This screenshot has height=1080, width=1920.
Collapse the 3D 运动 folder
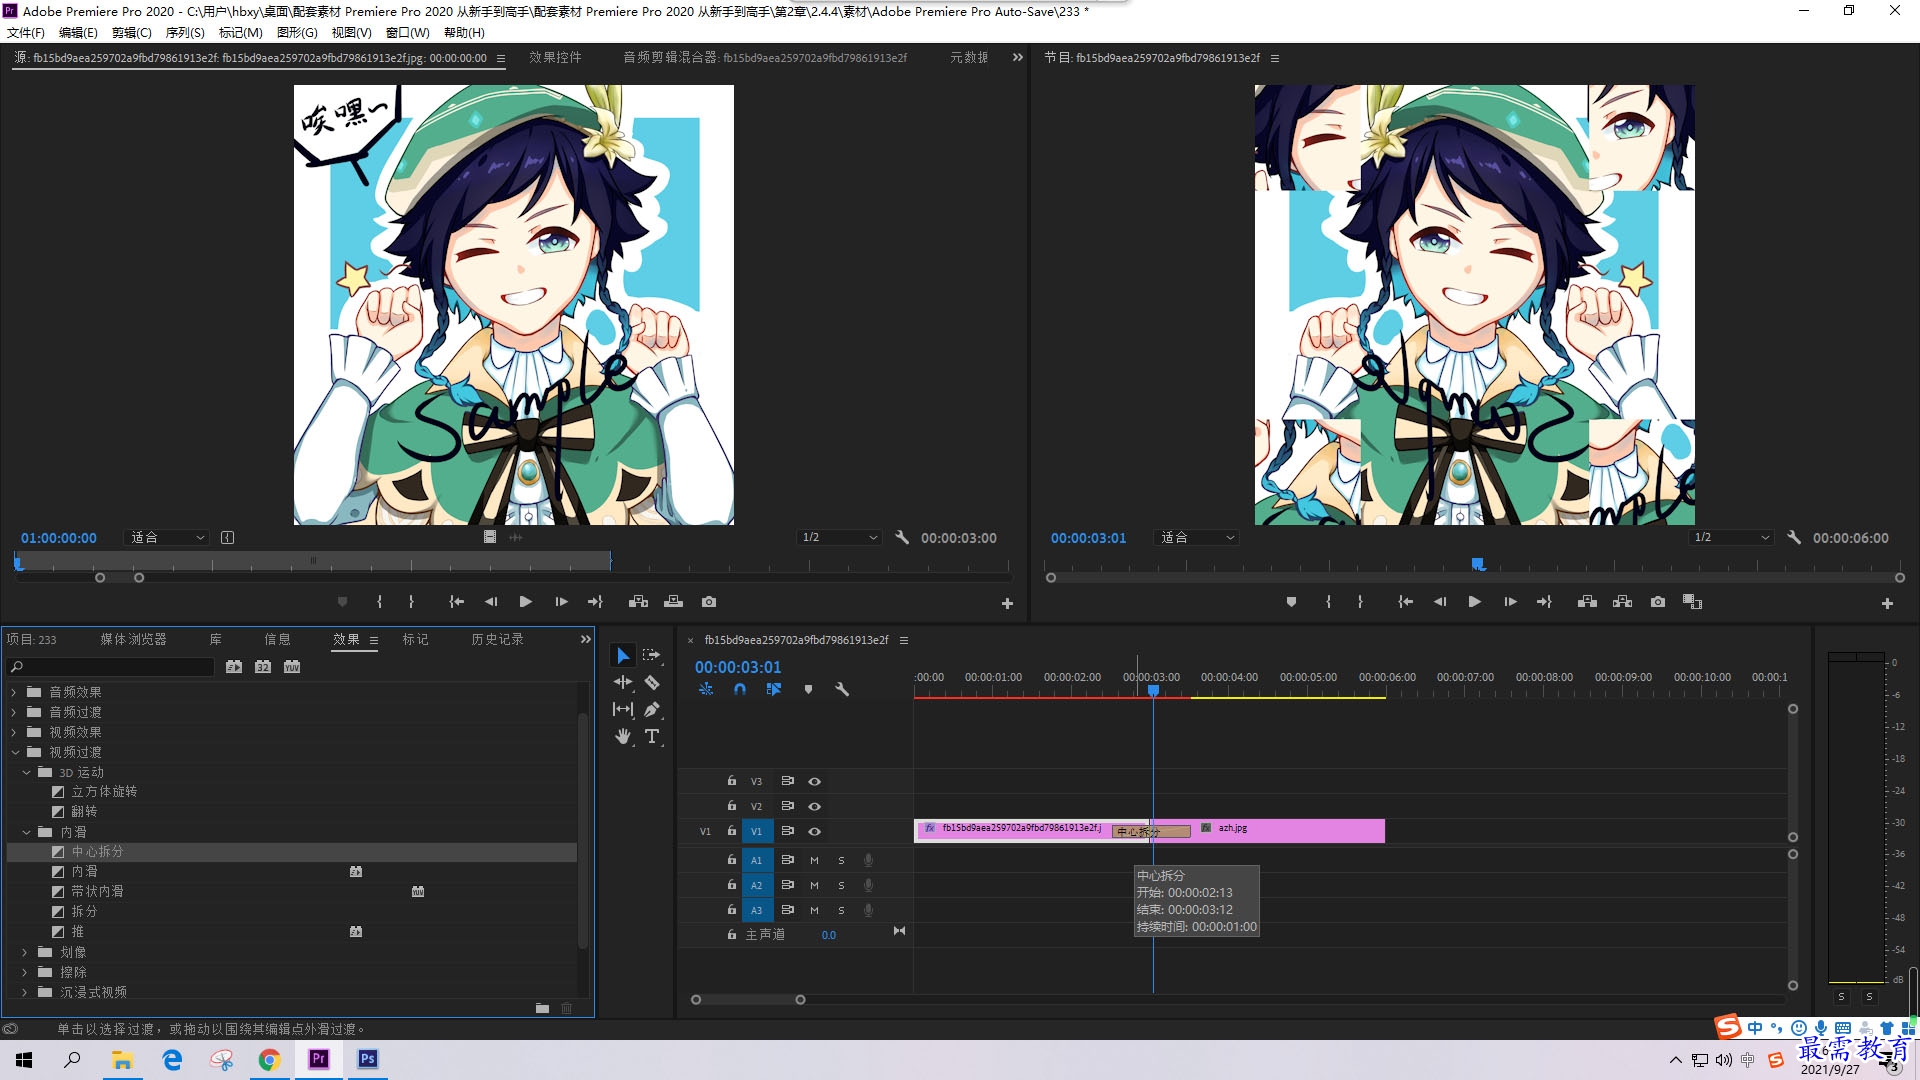click(26, 772)
